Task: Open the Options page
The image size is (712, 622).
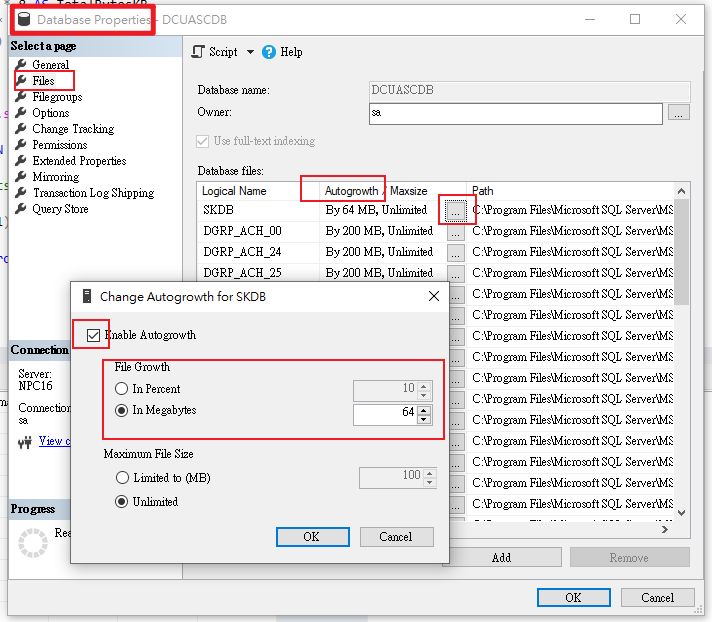Action: pyautogui.click(x=50, y=113)
